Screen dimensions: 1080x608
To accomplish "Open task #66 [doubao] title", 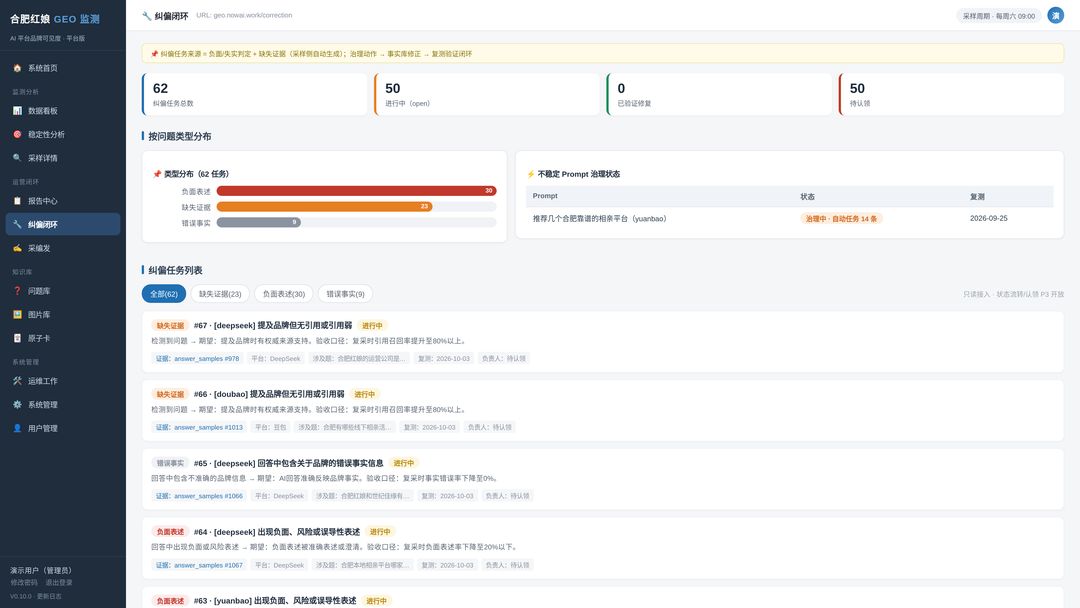I will [x=269, y=395].
